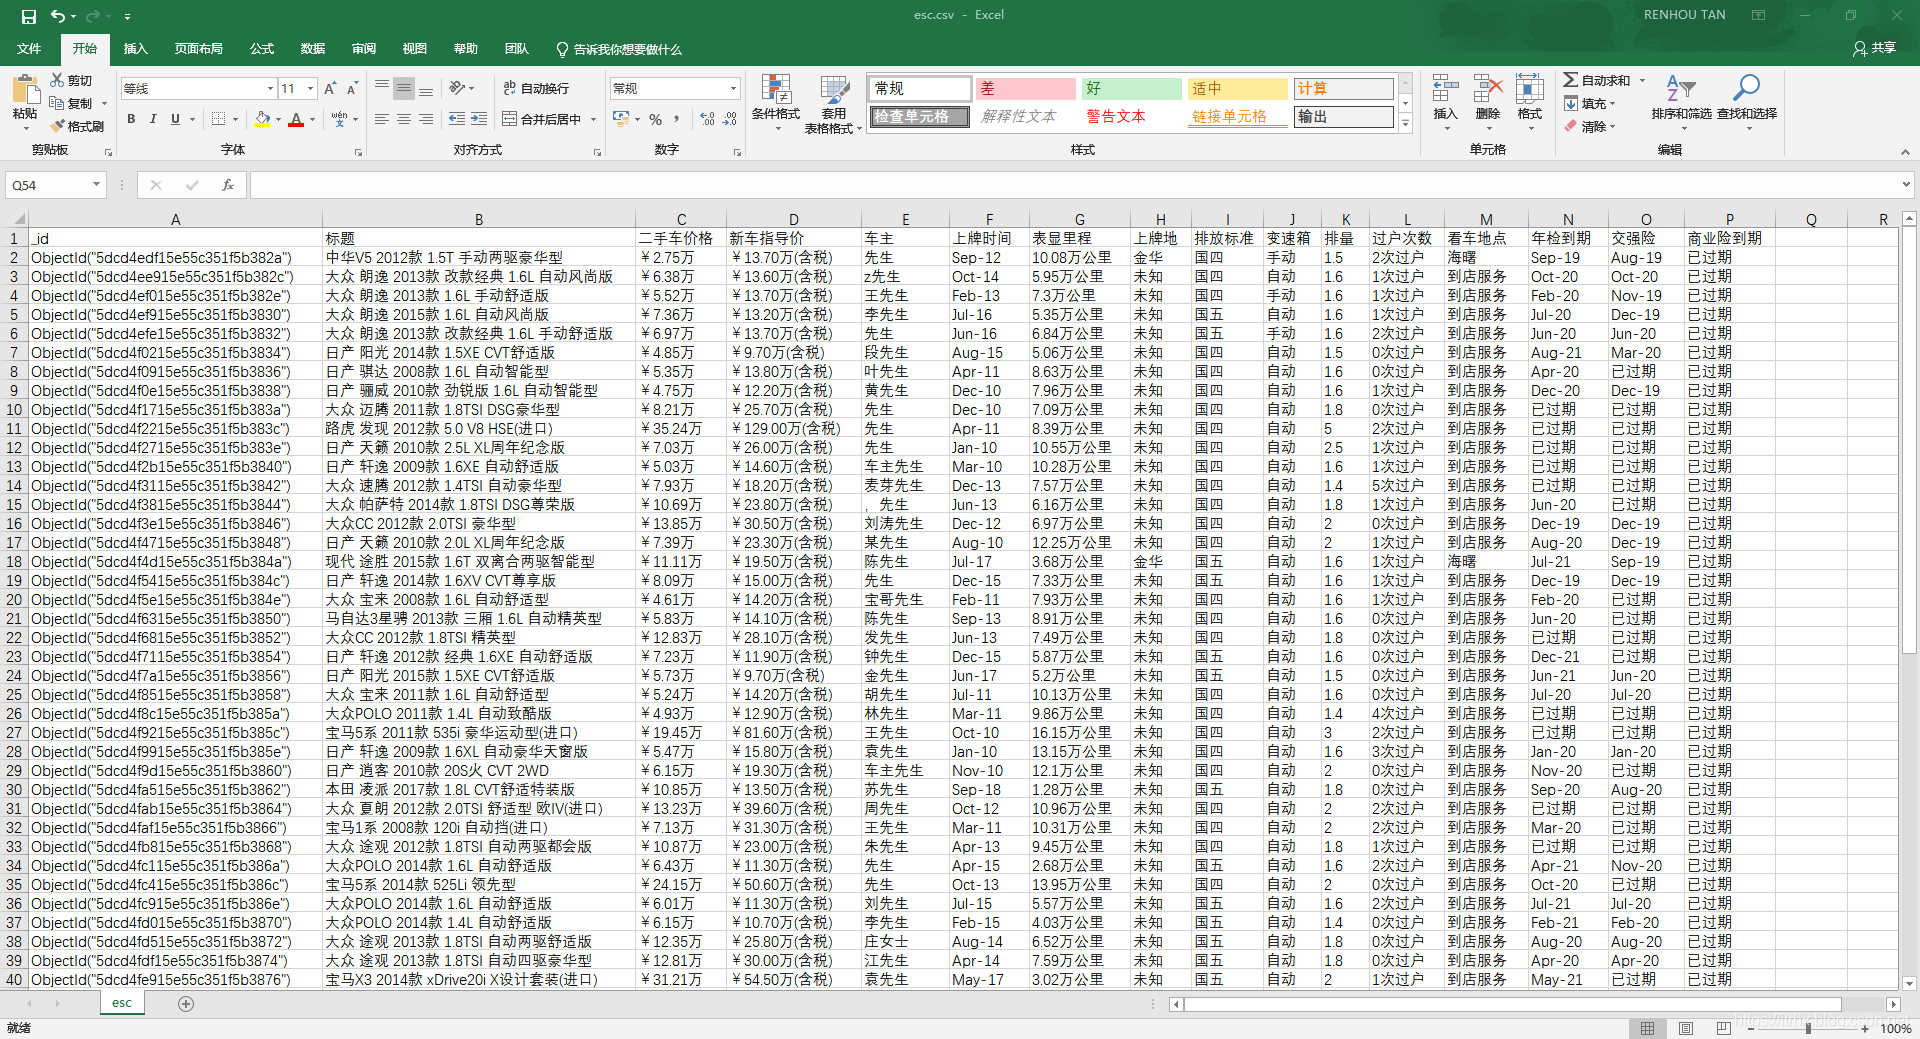The height and width of the screenshot is (1039, 1920).
Task: Toggle Underline formatting
Action: (175, 119)
